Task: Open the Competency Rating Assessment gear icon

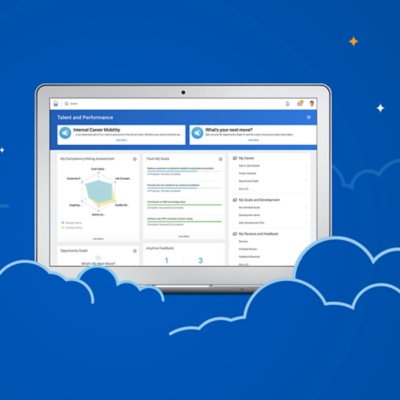Action: (135, 159)
